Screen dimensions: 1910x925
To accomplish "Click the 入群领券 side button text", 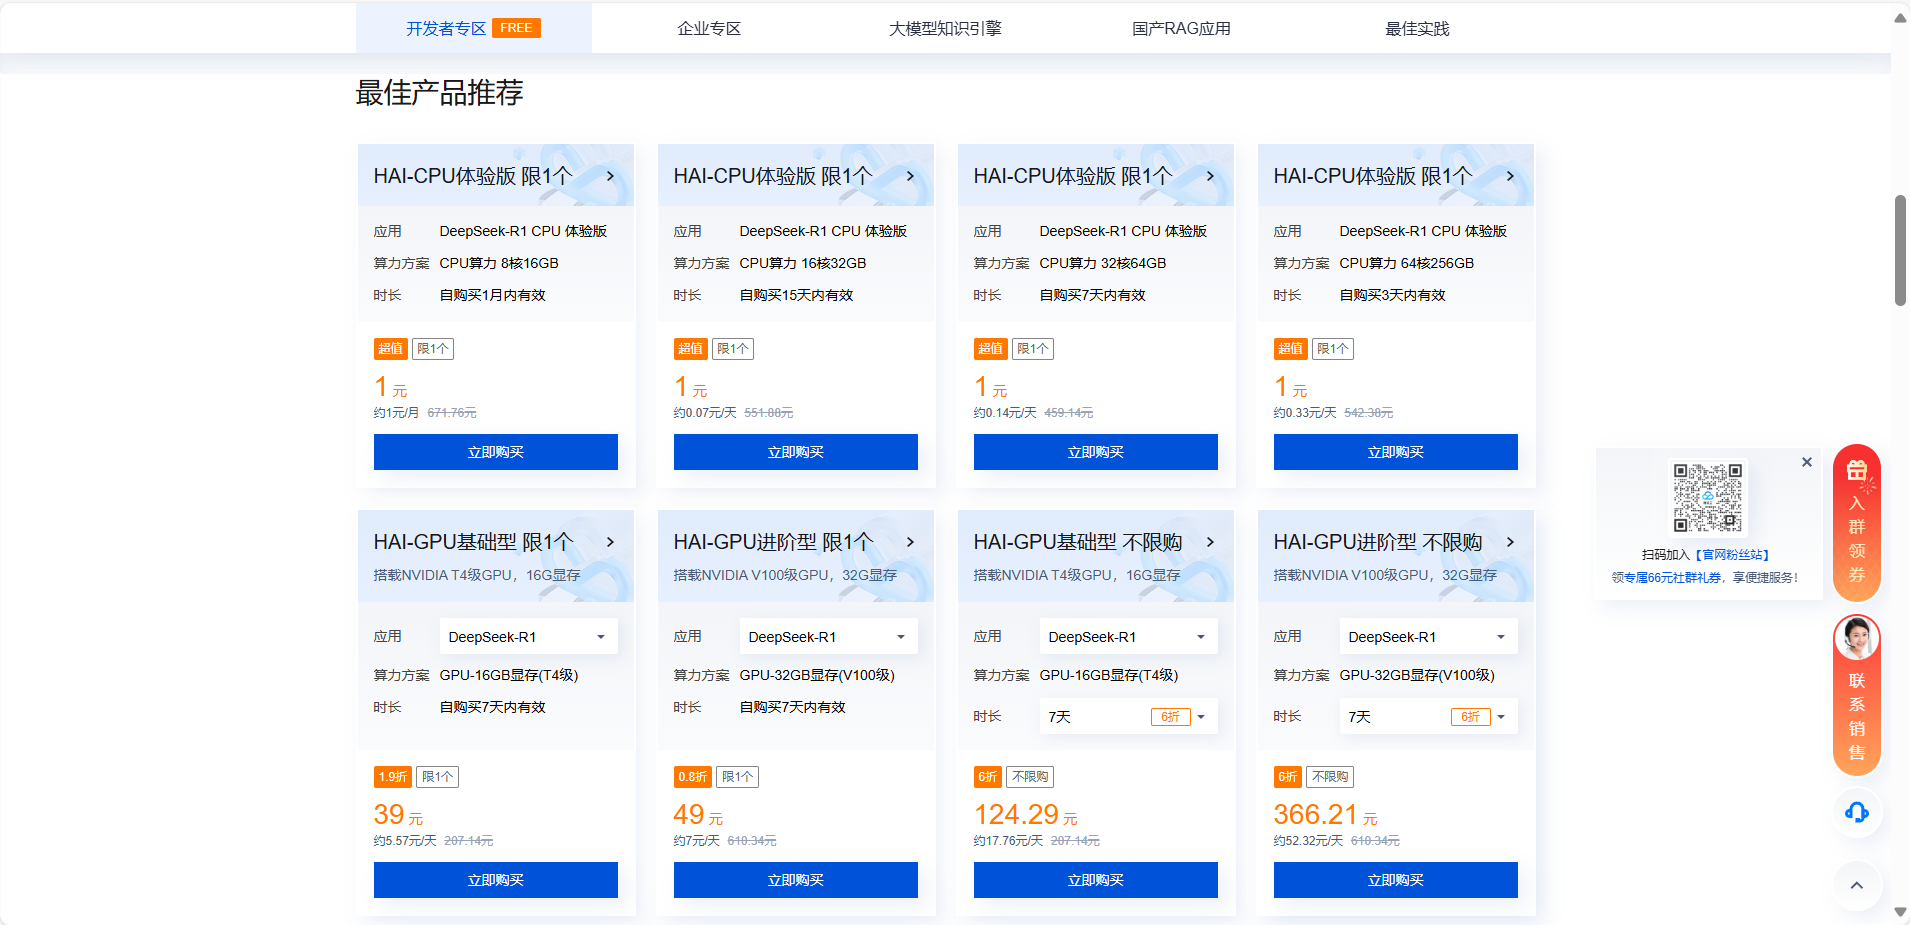I will pos(1857,539).
